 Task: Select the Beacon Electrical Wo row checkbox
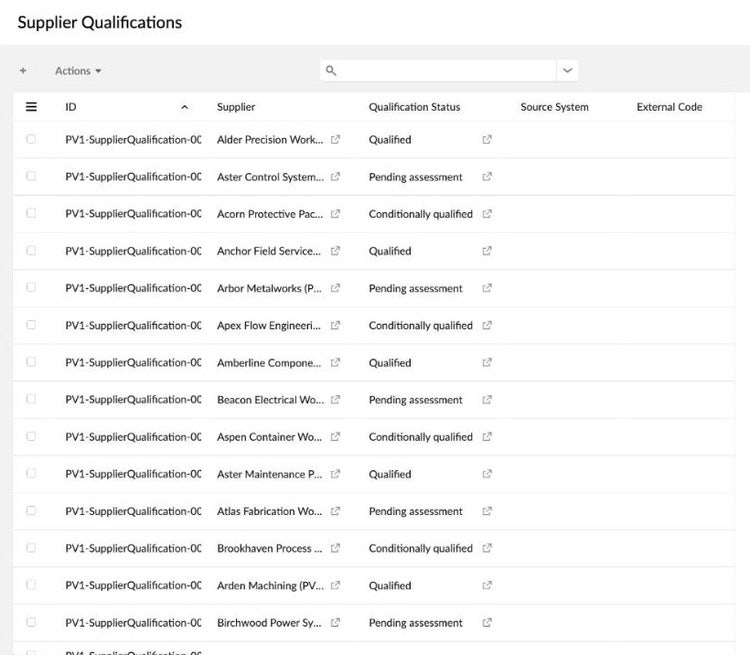tap(31, 399)
